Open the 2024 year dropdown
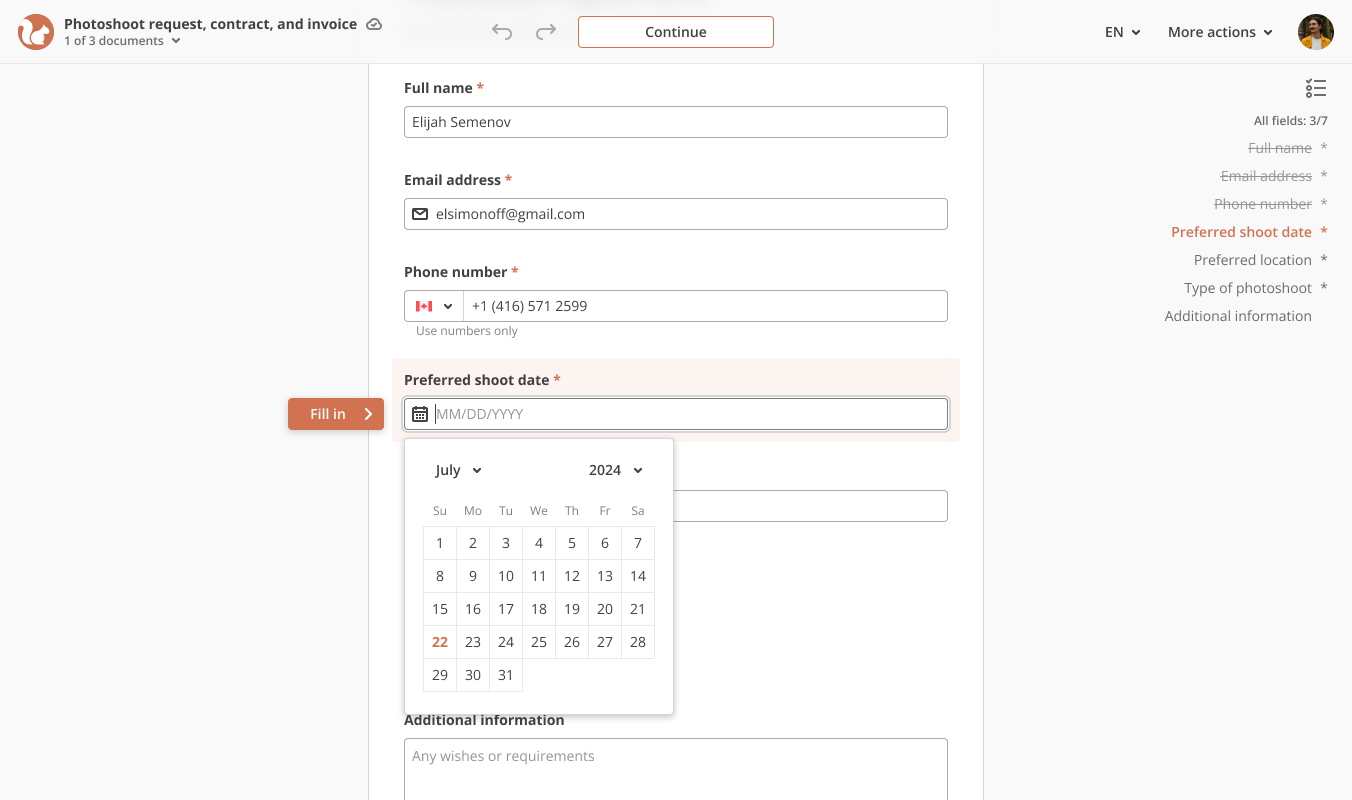Screen dimensions: 1352x800 point(616,470)
